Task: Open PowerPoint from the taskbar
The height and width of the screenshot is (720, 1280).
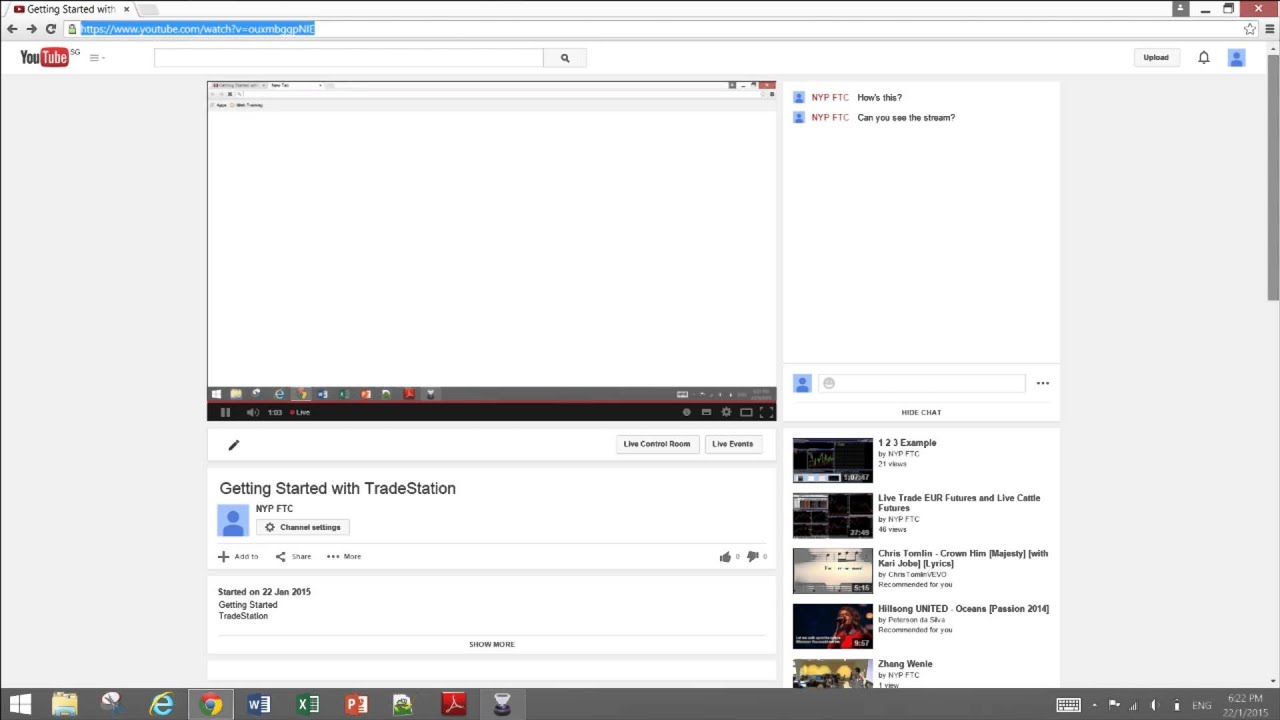Action: click(356, 705)
